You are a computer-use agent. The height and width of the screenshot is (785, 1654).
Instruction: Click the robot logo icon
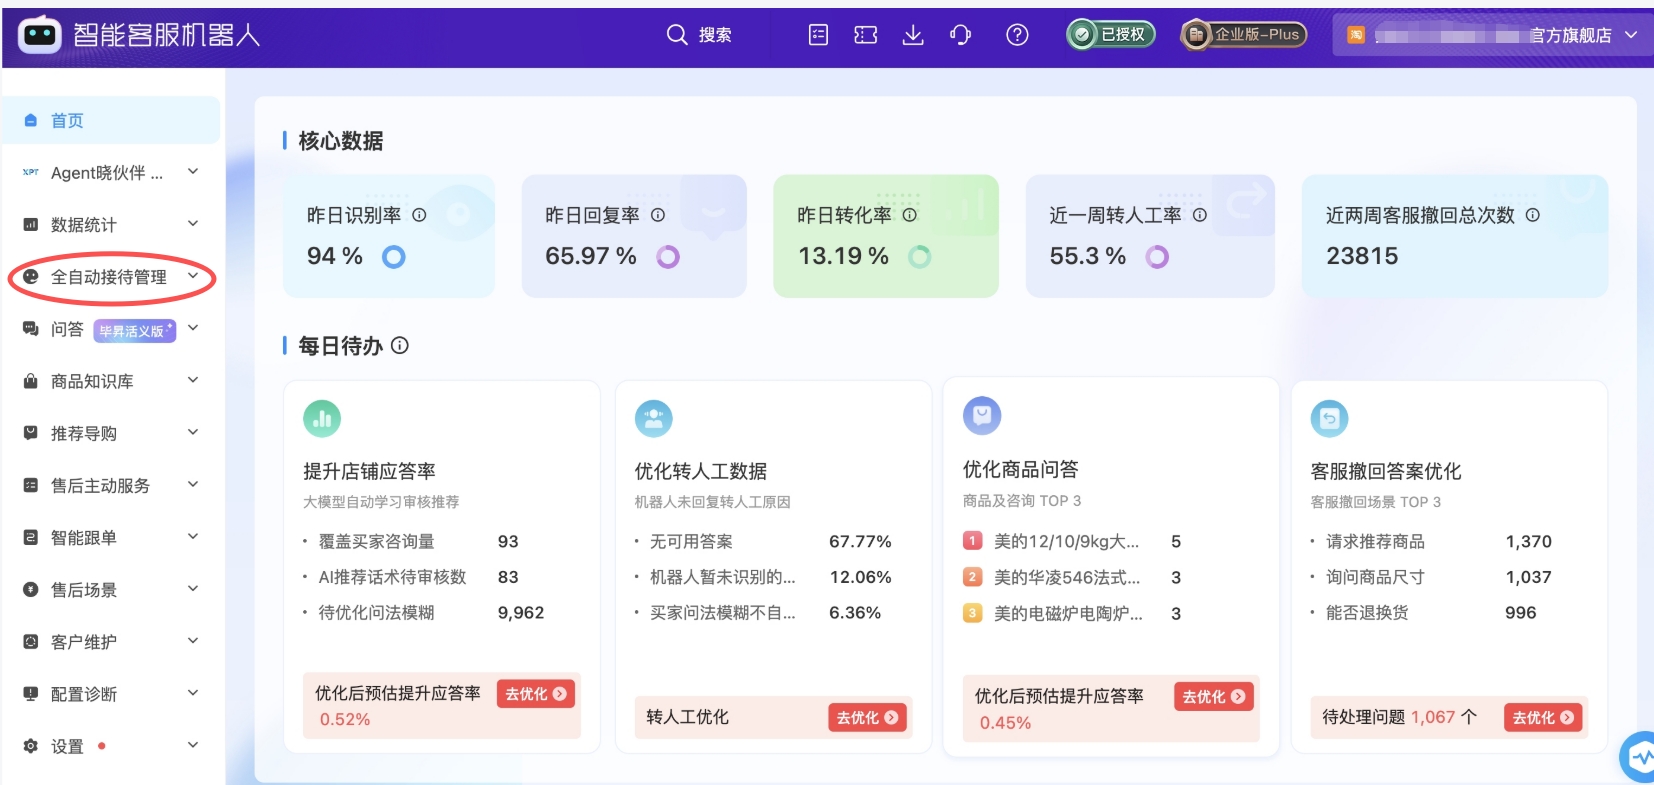pos(40,34)
